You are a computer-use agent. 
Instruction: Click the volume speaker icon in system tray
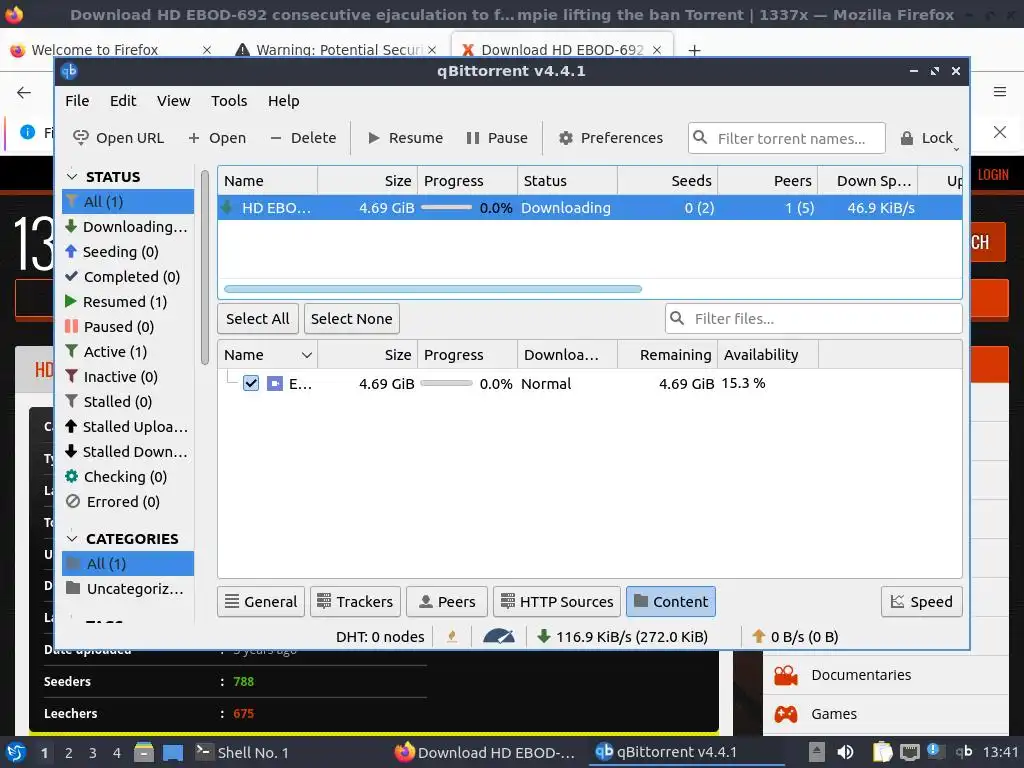pos(845,752)
